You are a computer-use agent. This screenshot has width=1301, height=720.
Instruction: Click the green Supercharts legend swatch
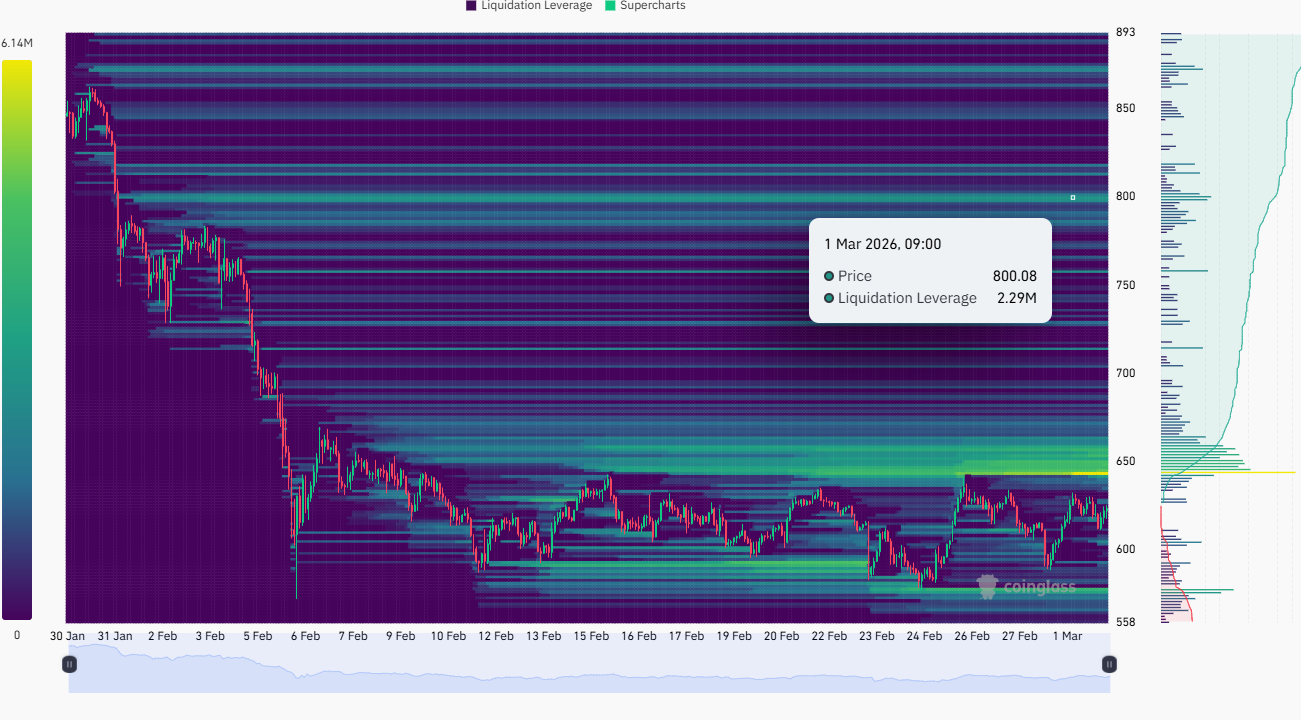click(610, 6)
